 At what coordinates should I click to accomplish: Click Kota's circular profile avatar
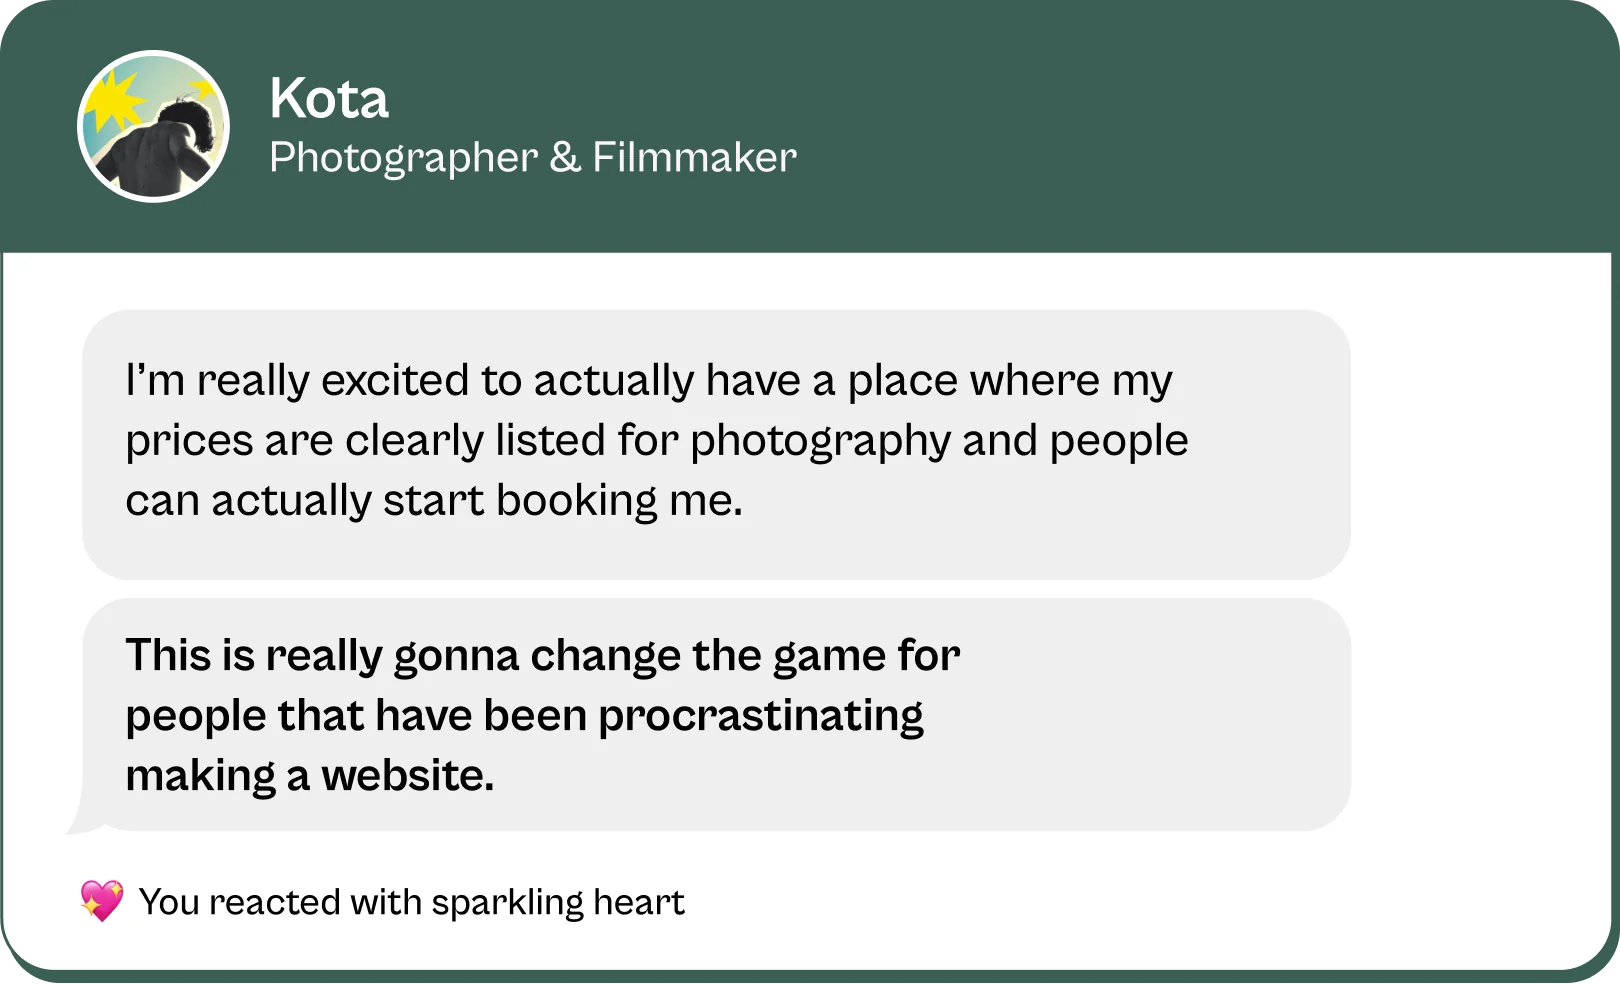154,127
